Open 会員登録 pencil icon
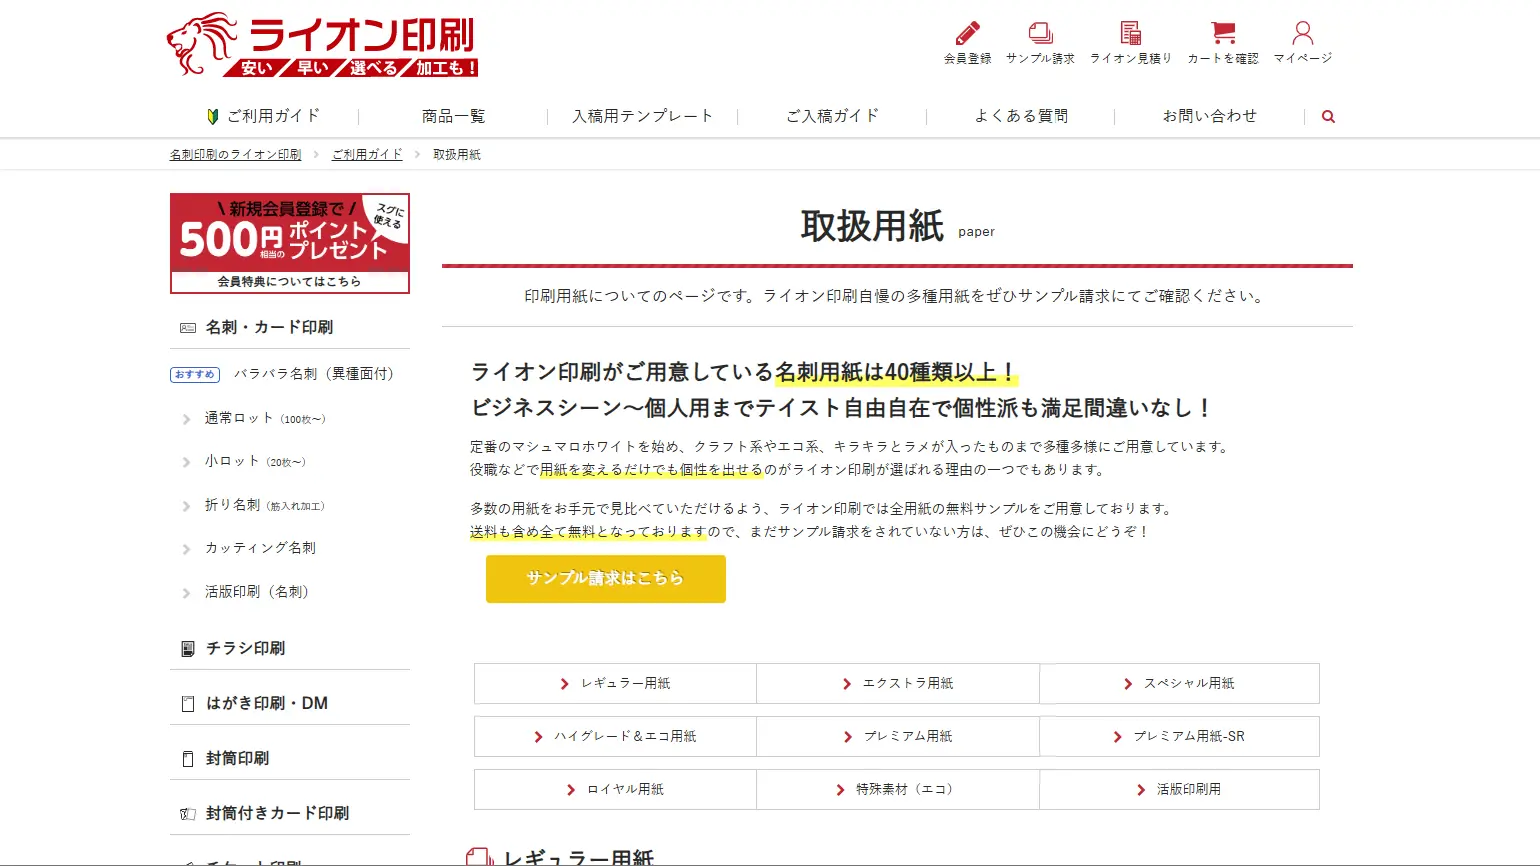This screenshot has height=866, width=1540. [967, 33]
